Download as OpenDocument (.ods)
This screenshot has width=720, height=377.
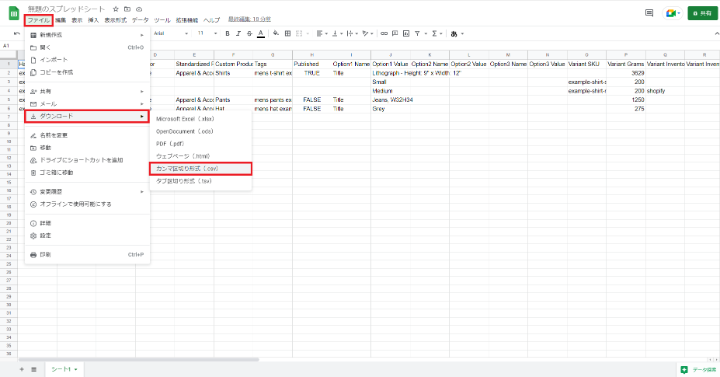[201, 131]
